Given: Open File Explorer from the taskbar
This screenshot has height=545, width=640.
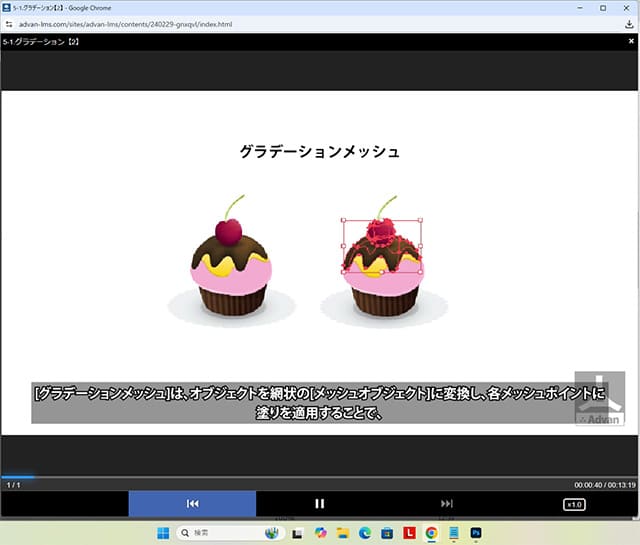Looking at the screenshot, I should (343, 533).
